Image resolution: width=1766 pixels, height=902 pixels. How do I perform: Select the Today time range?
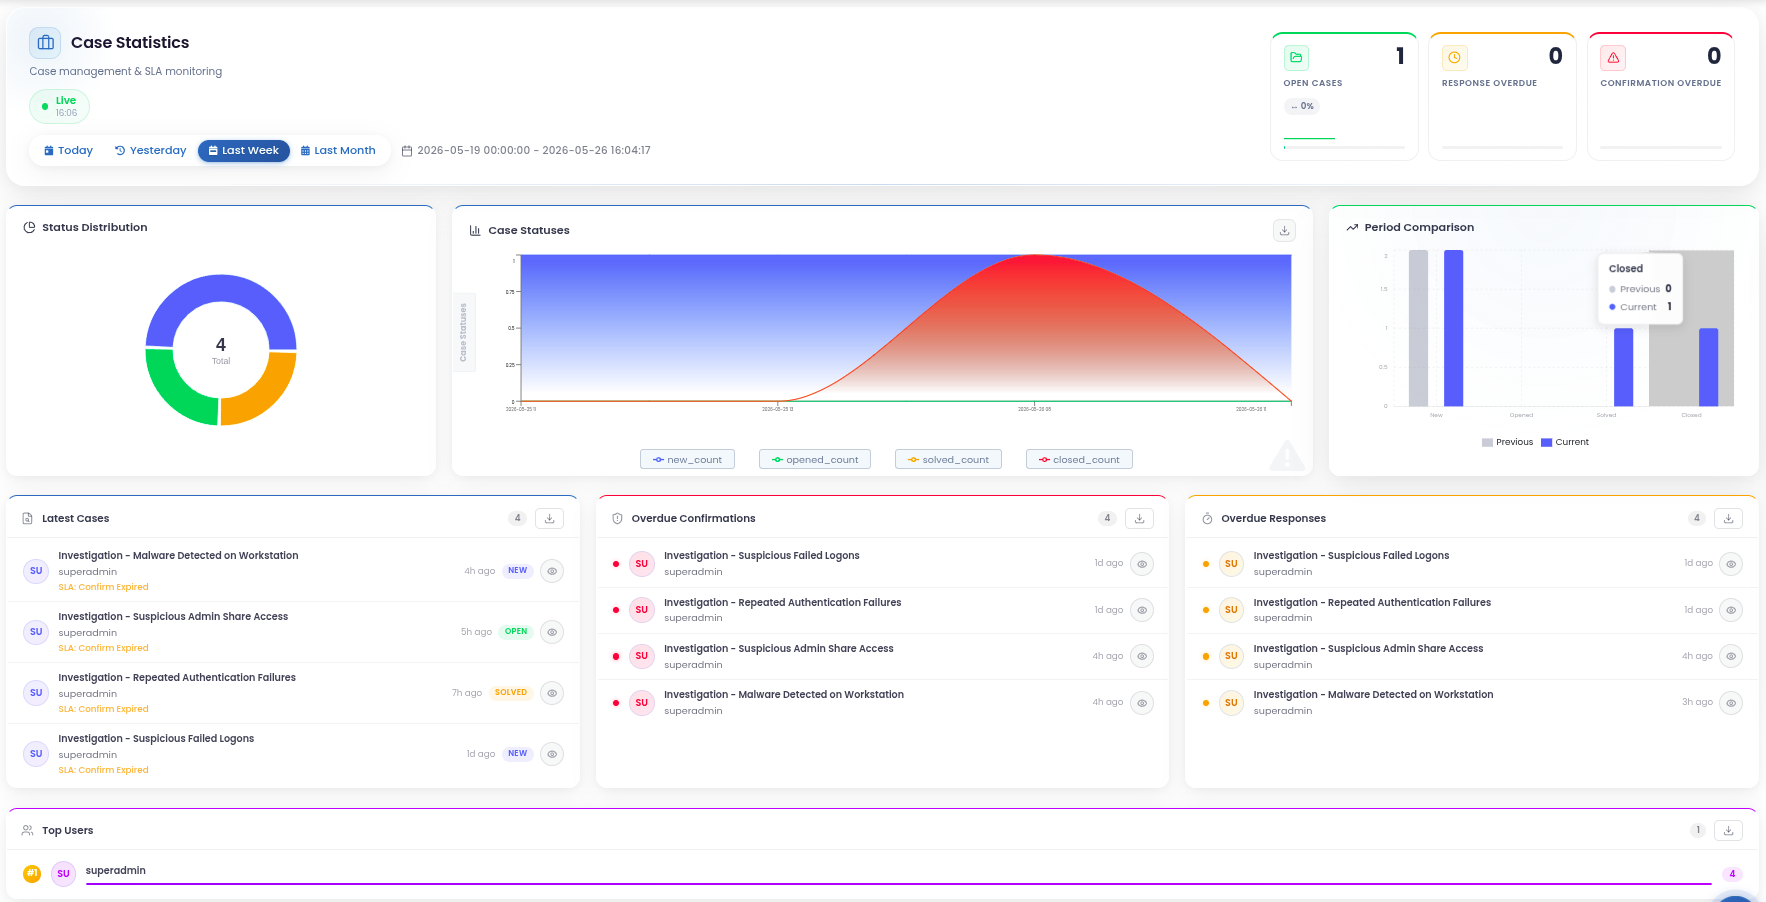point(68,151)
